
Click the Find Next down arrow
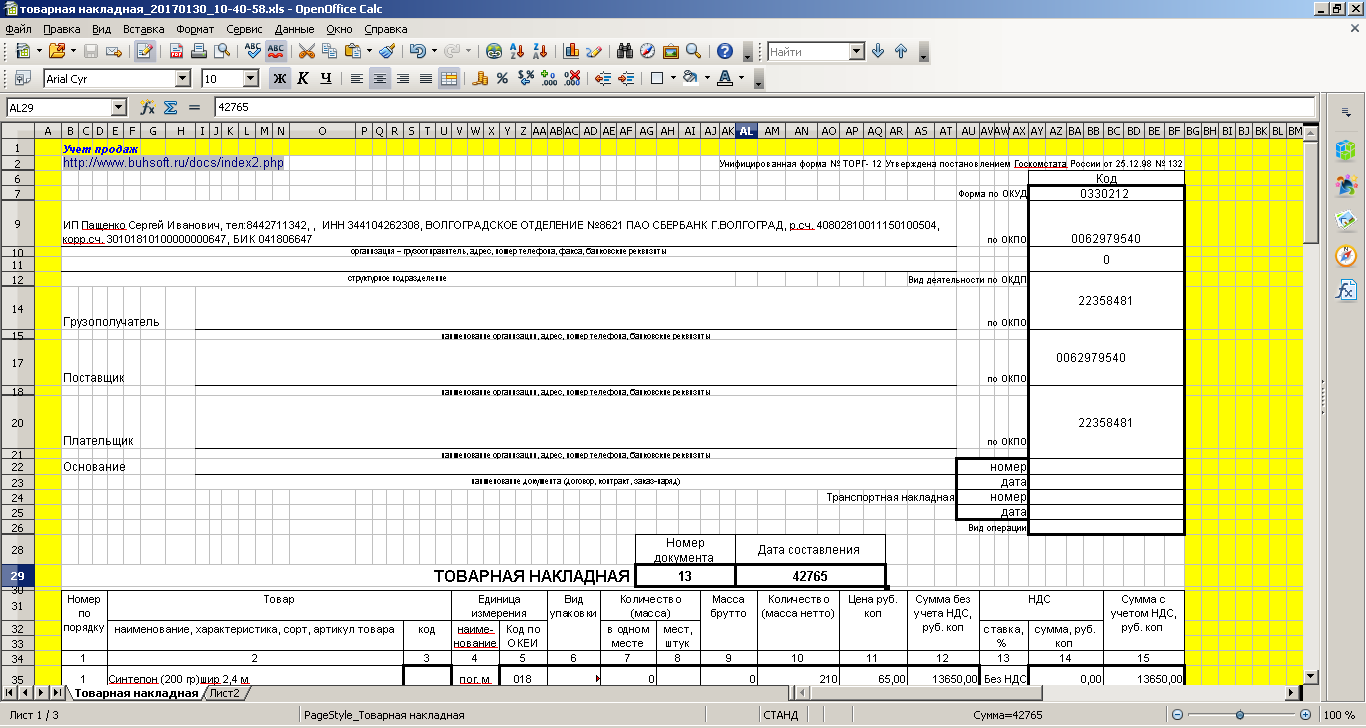point(878,52)
